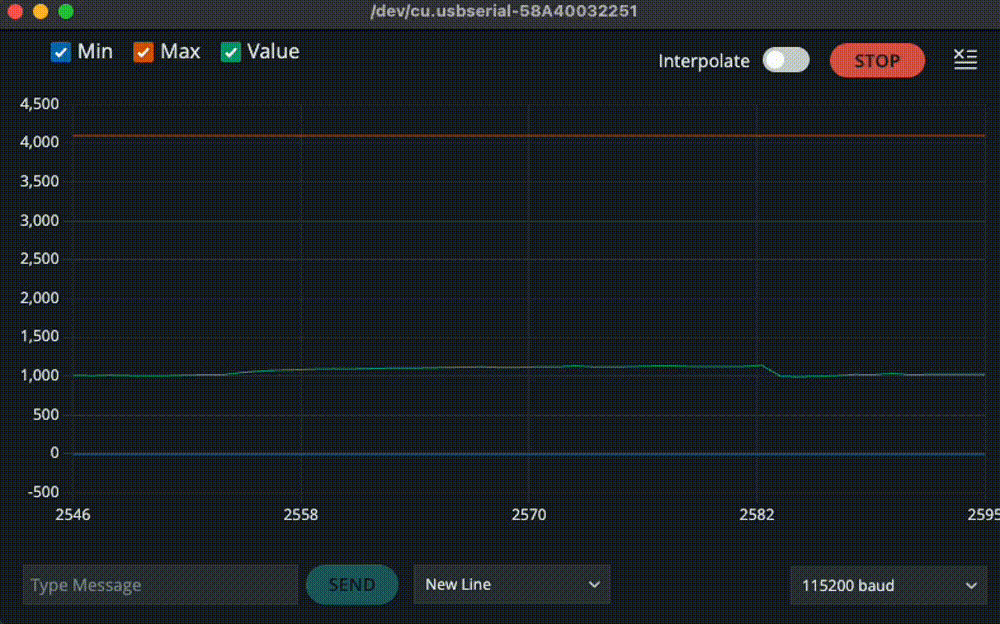Image resolution: width=1000 pixels, height=624 pixels.
Task: Uncheck the Min series checkbox
Action: pyautogui.click(x=61, y=52)
